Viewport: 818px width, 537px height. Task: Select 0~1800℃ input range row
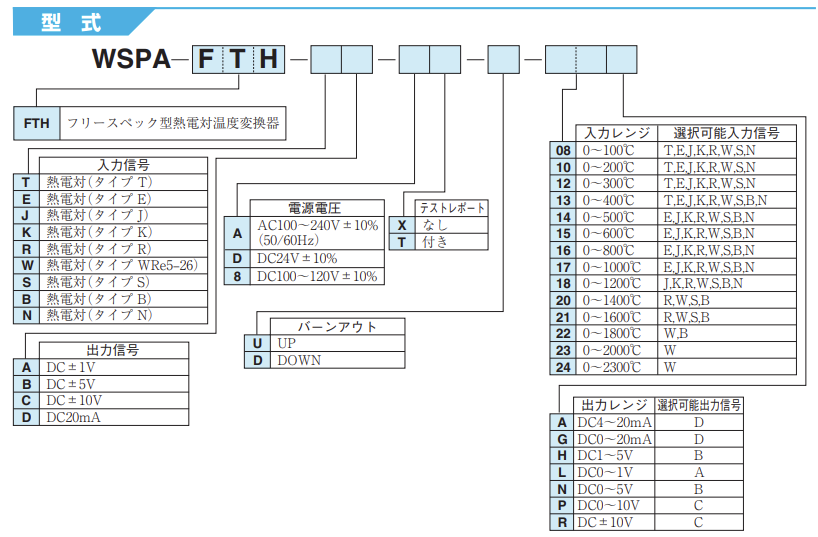(x=673, y=333)
